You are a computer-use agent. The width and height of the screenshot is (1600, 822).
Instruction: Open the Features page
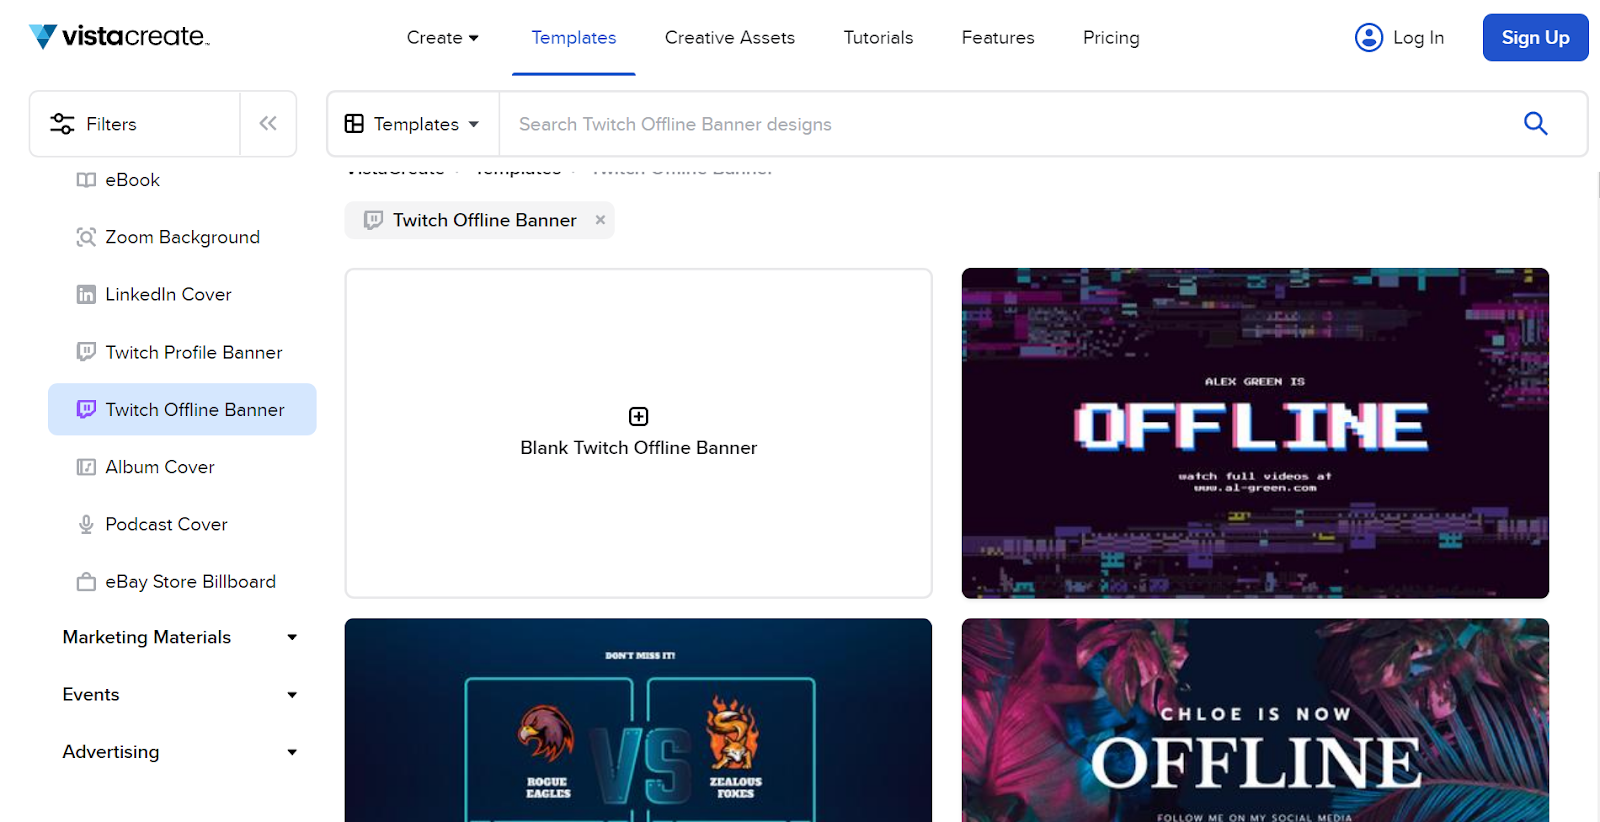pos(998,38)
